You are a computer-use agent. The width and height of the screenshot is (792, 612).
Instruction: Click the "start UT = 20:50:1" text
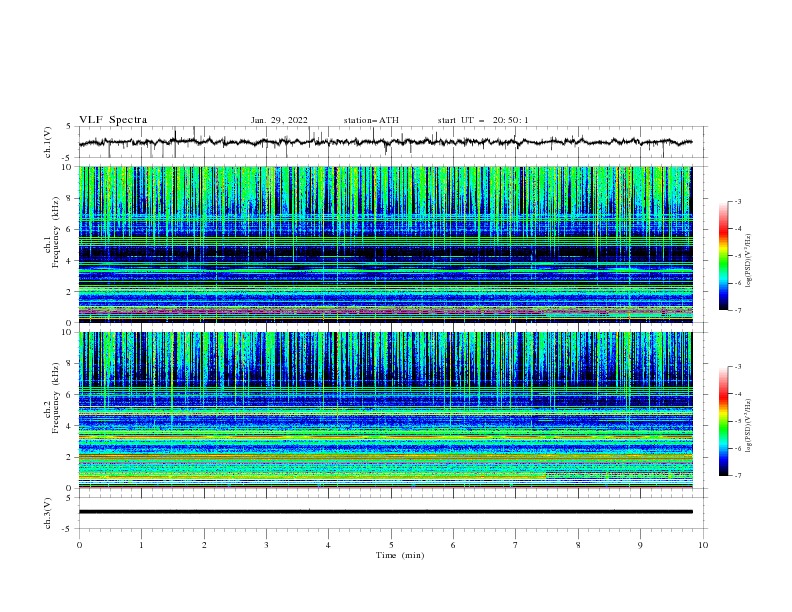483,120
